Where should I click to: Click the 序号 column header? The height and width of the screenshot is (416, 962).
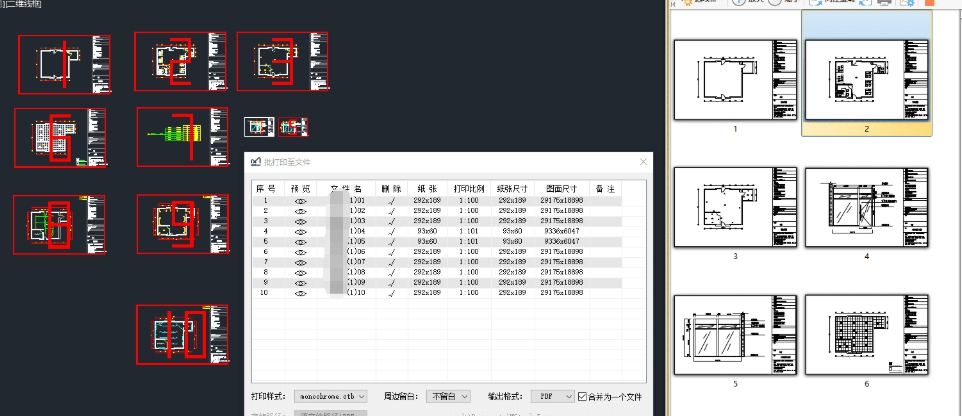[266, 188]
